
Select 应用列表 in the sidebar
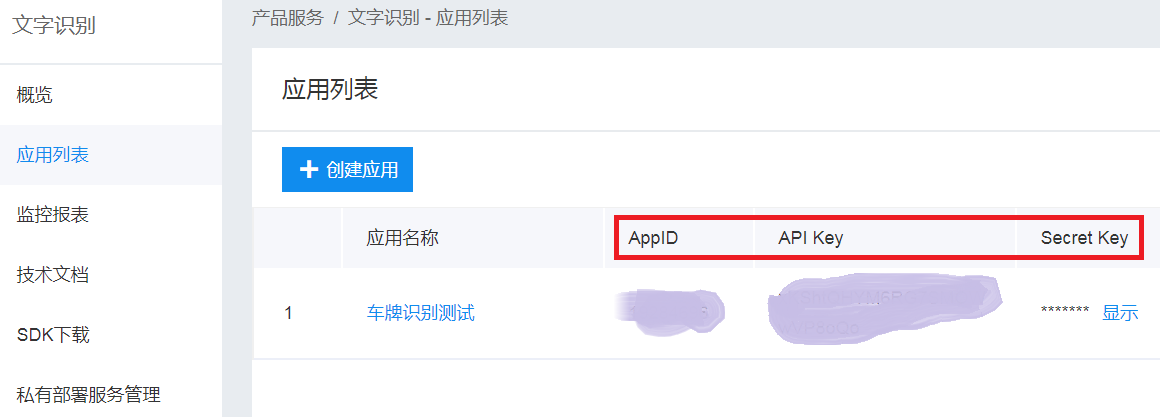click(111, 155)
